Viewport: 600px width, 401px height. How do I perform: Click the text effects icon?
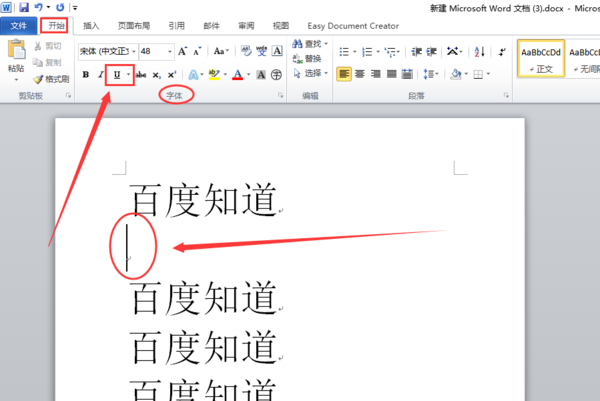(x=193, y=75)
